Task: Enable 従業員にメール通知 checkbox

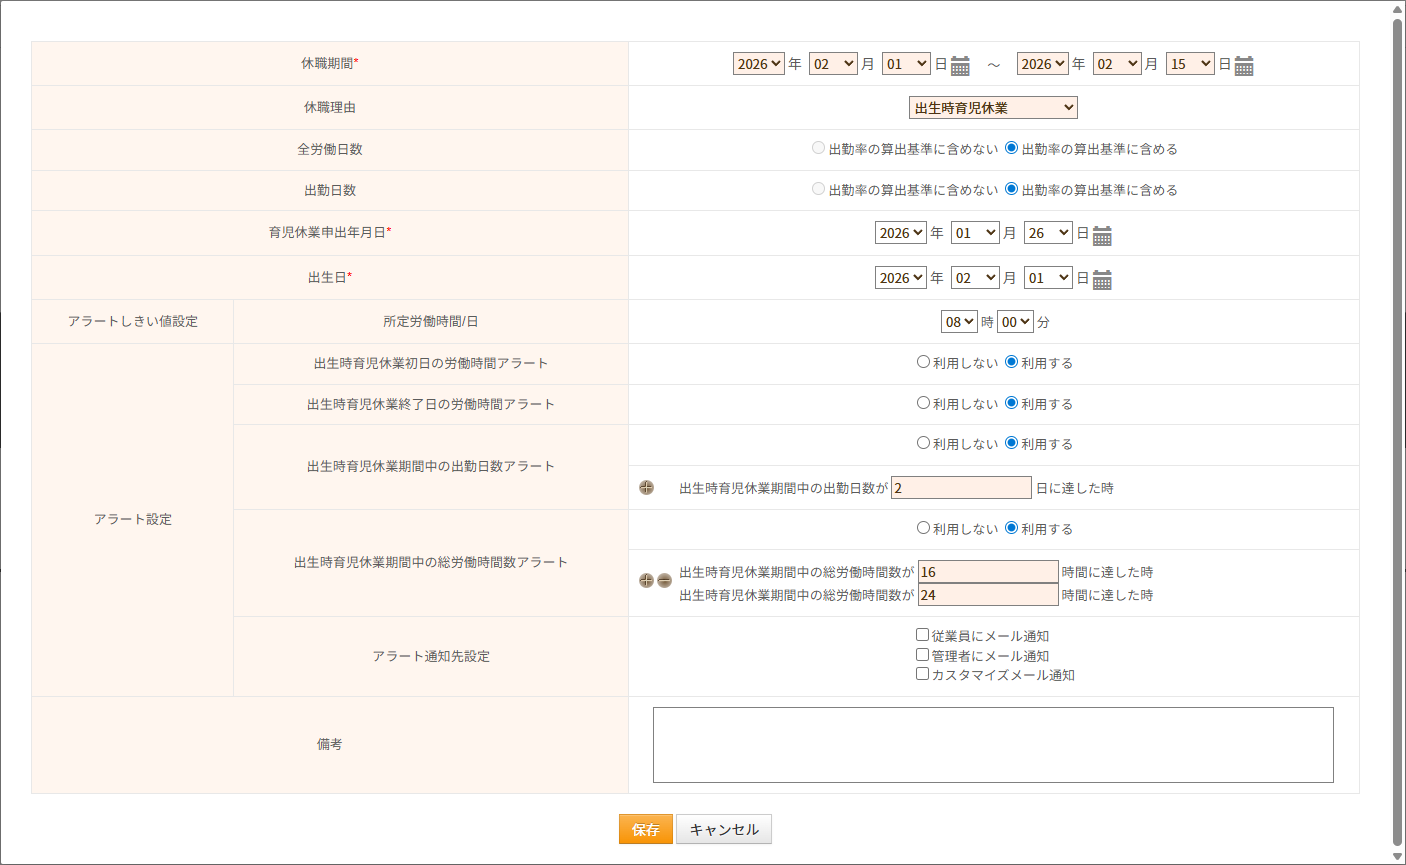Action: tap(923, 635)
